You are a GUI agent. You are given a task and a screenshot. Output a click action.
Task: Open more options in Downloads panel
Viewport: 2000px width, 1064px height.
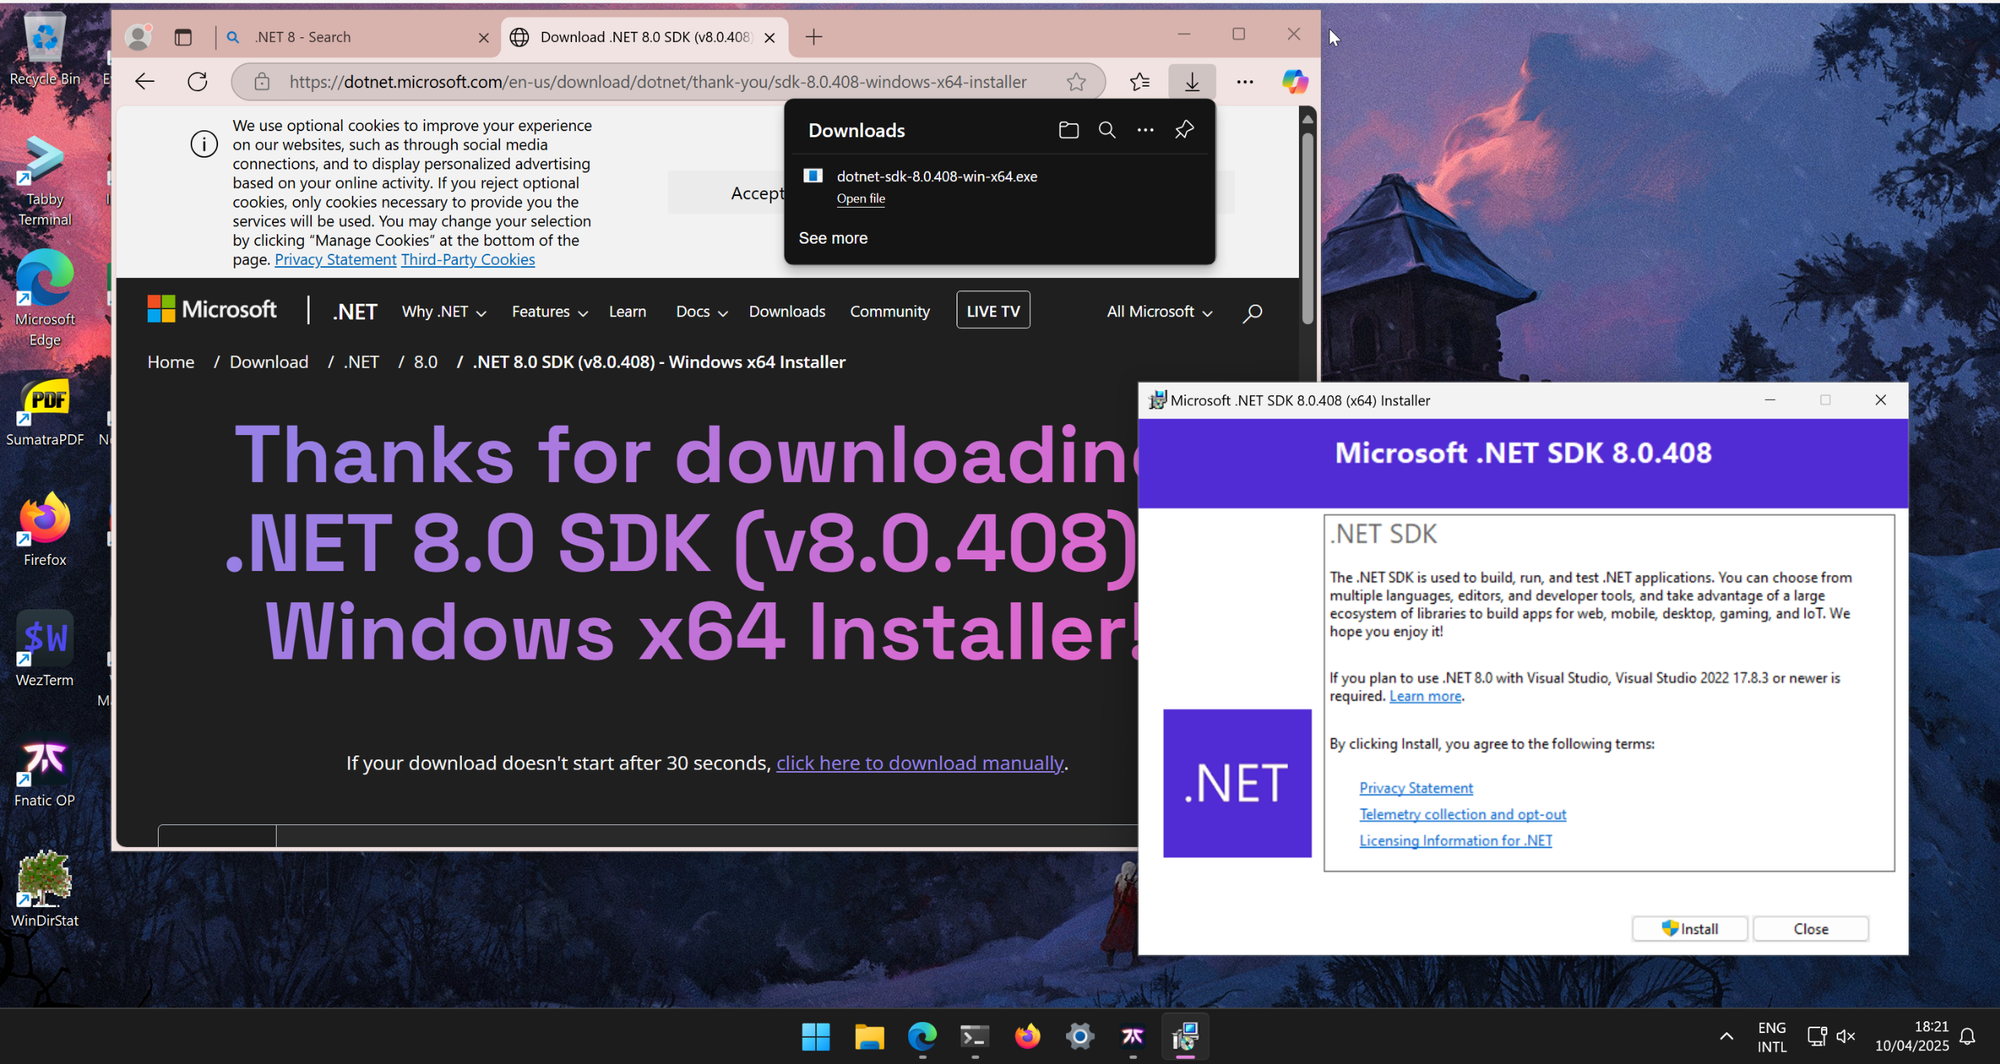coord(1145,130)
